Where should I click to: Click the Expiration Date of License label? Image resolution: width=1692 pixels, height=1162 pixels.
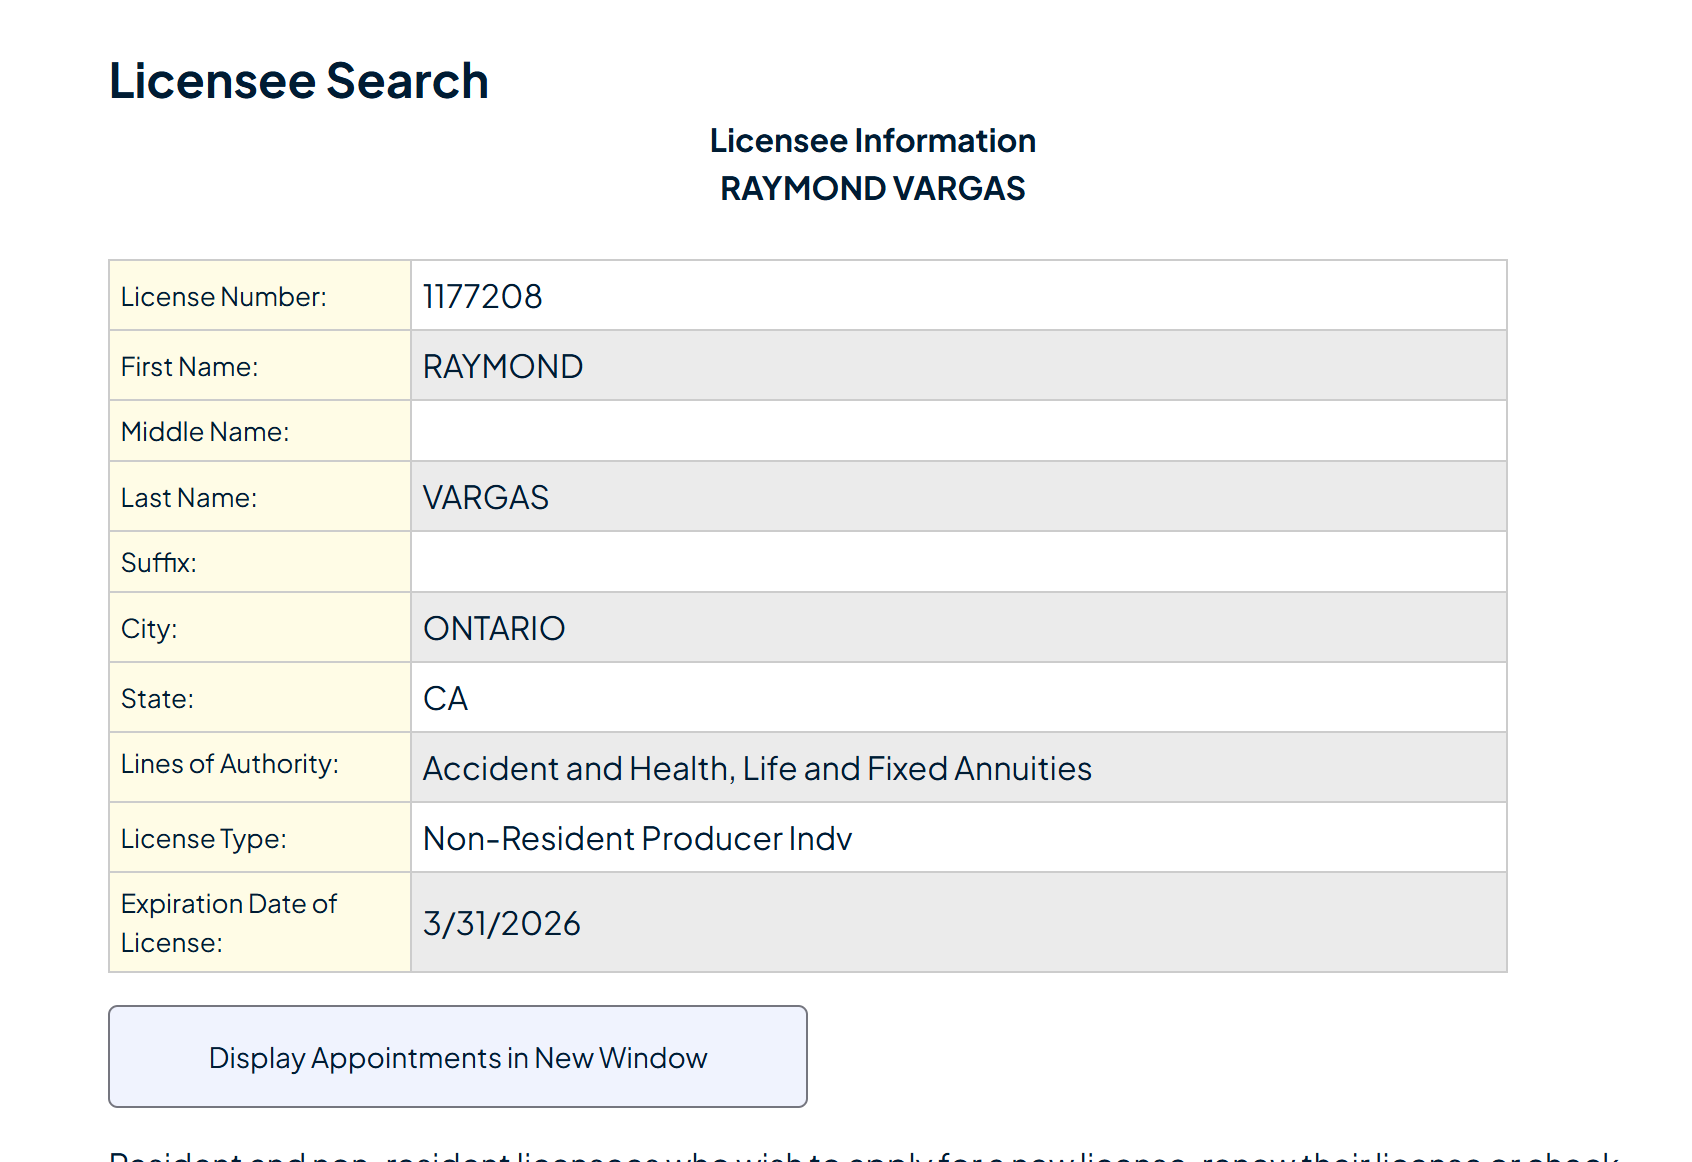pyautogui.click(x=229, y=923)
